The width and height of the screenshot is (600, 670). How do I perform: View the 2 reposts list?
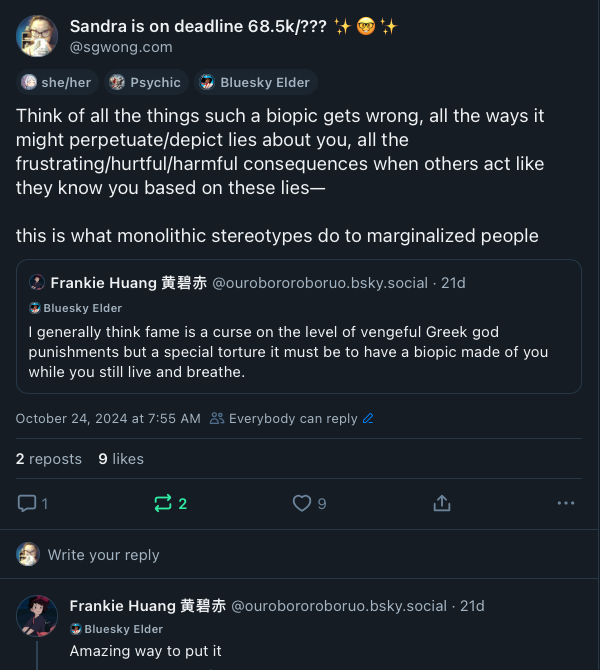[x=49, y=459]
